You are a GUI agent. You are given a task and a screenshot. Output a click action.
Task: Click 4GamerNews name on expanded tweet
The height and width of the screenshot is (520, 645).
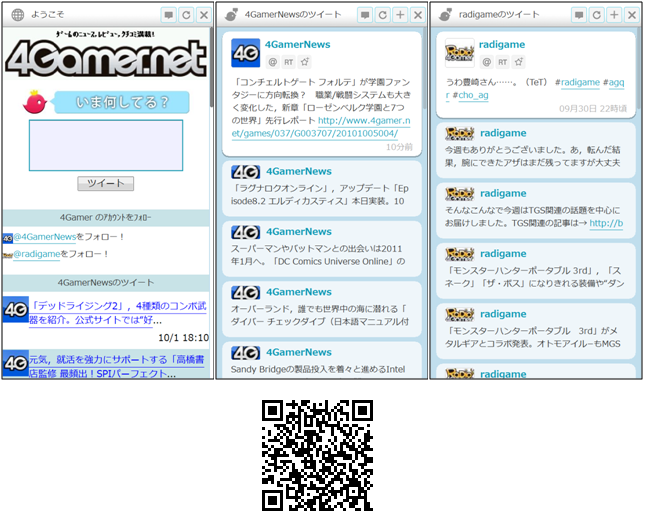tap(297, 44)
